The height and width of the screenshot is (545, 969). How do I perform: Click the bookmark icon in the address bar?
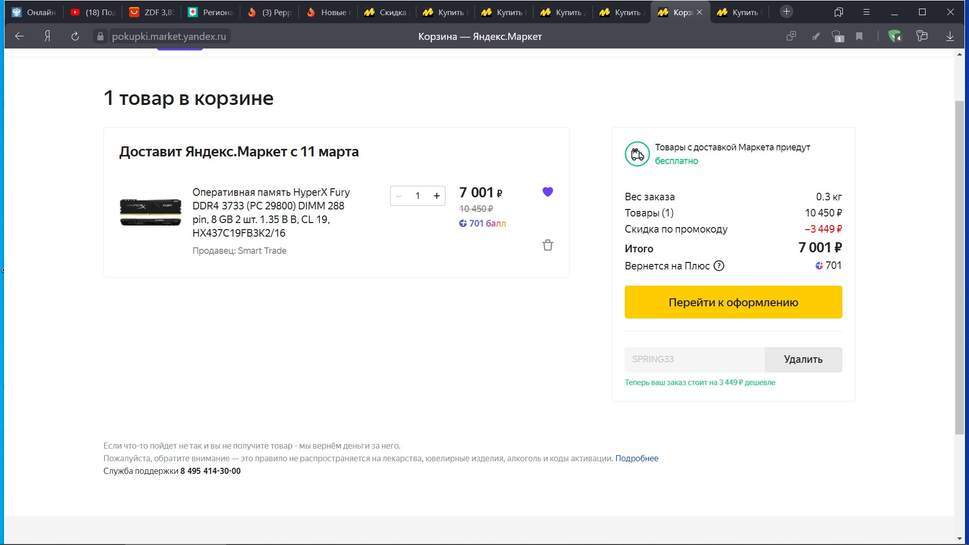[858, 36]
